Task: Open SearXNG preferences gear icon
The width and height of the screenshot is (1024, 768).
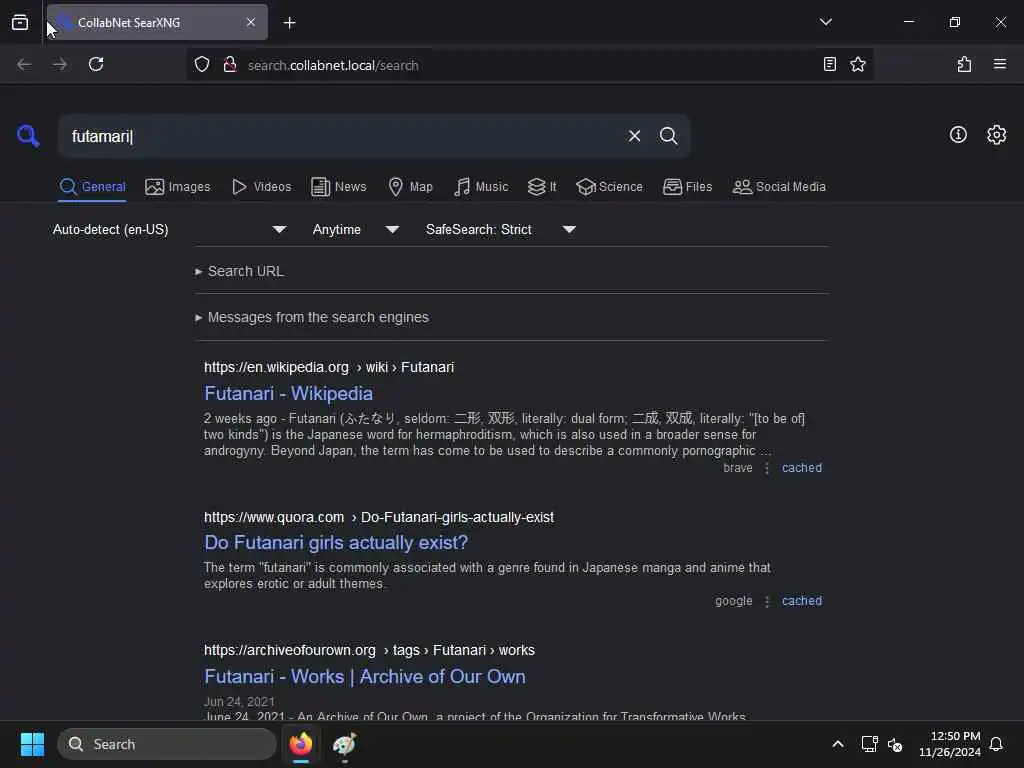Action: click(x=996, y=135)
